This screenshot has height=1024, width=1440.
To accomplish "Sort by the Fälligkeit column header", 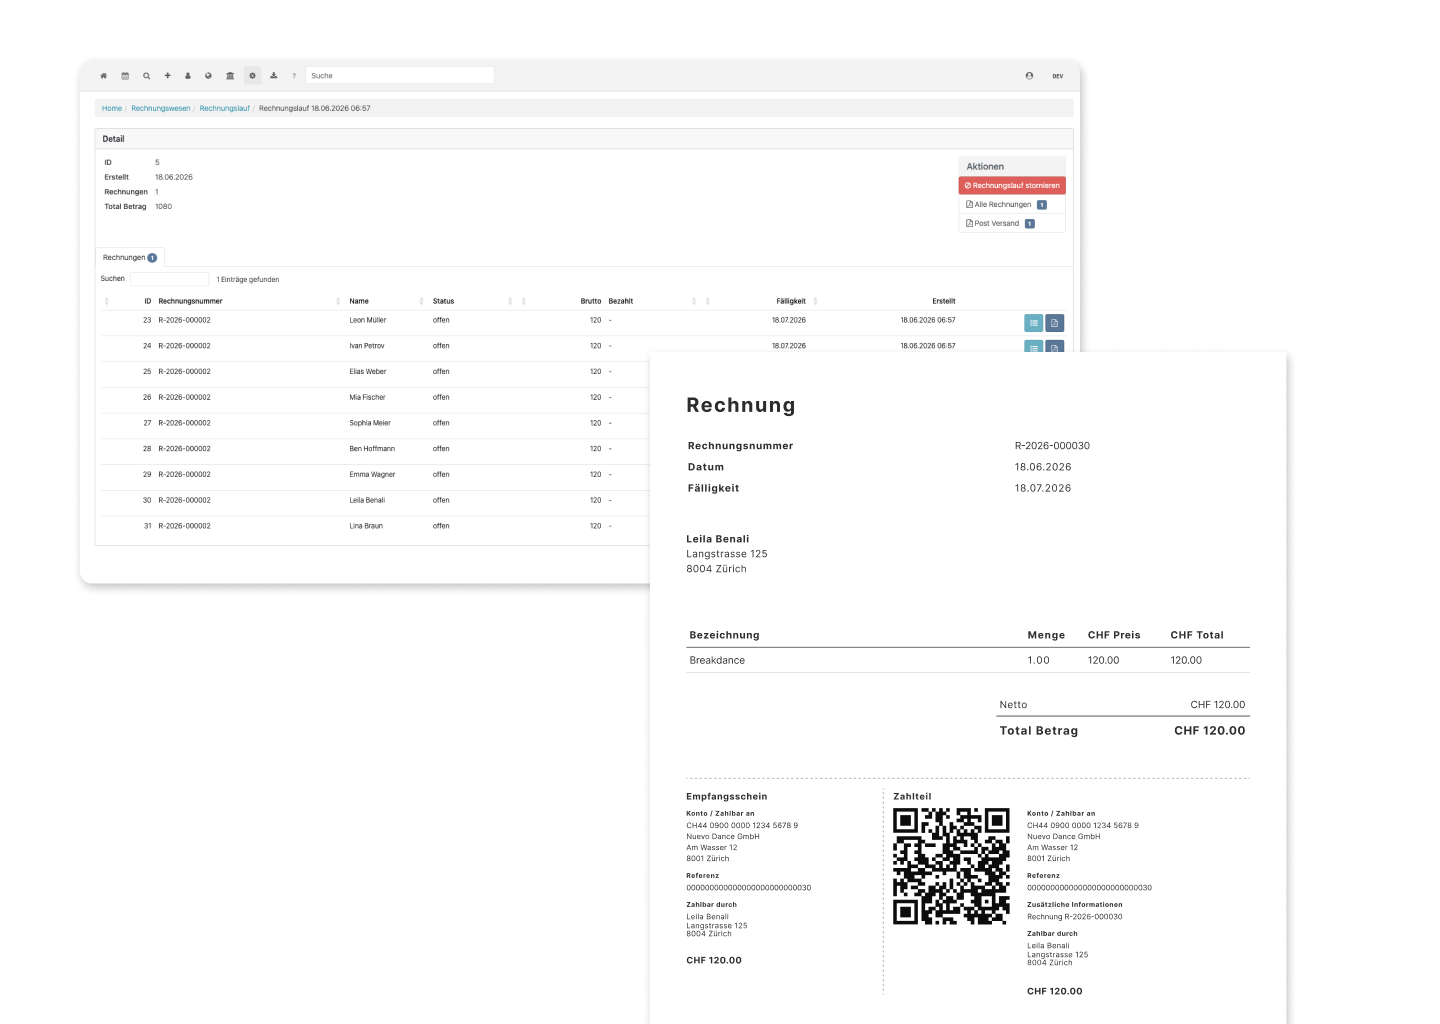I will (791, 301).
